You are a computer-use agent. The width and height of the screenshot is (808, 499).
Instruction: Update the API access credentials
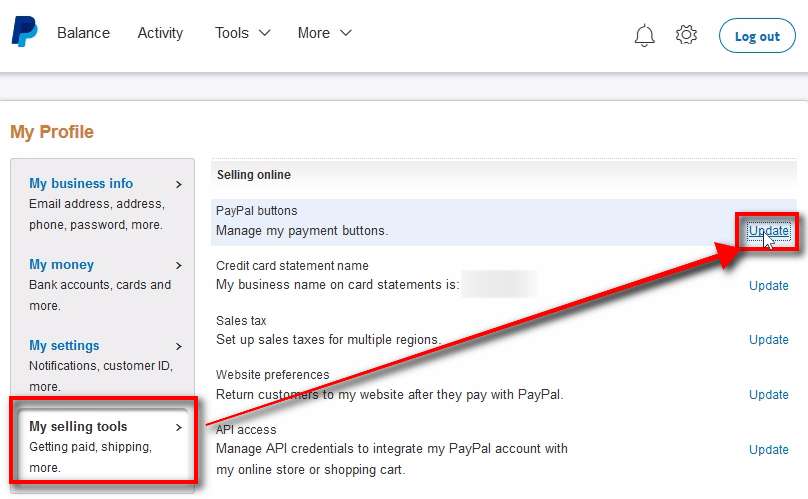point(768,449)
